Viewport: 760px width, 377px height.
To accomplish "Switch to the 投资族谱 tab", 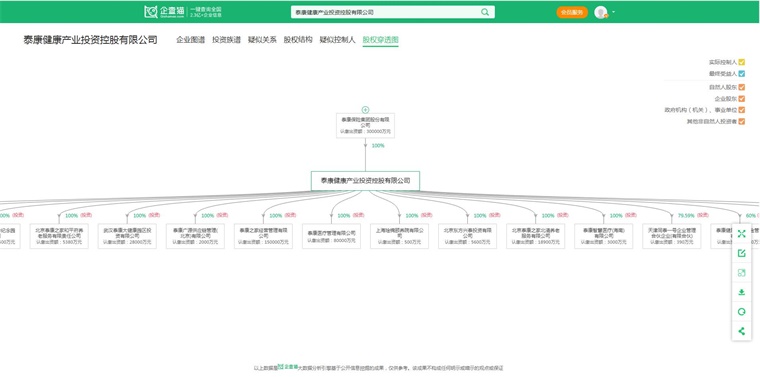I will (x=226, y=40).
